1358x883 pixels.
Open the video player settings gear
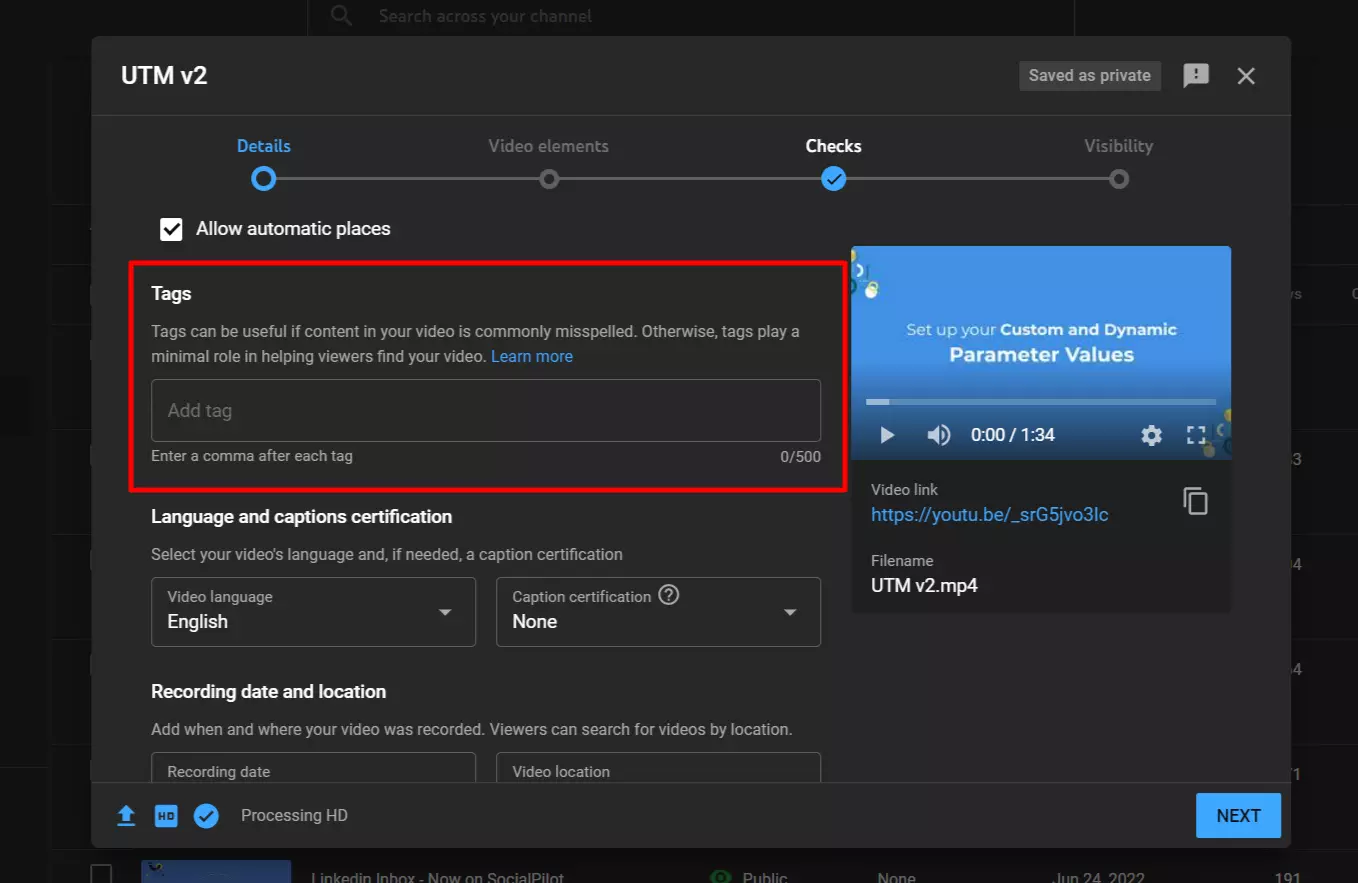click(x=1151, y=435)
